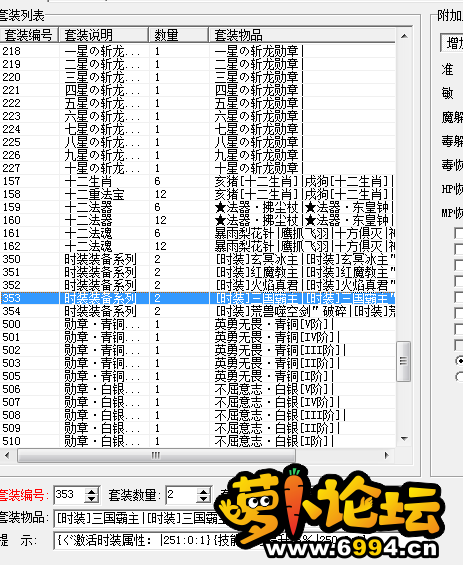The width and height of the screenshot is (463, 565).
Task: Select row 158 十二重法宝
Action: [x=197, y=194]
